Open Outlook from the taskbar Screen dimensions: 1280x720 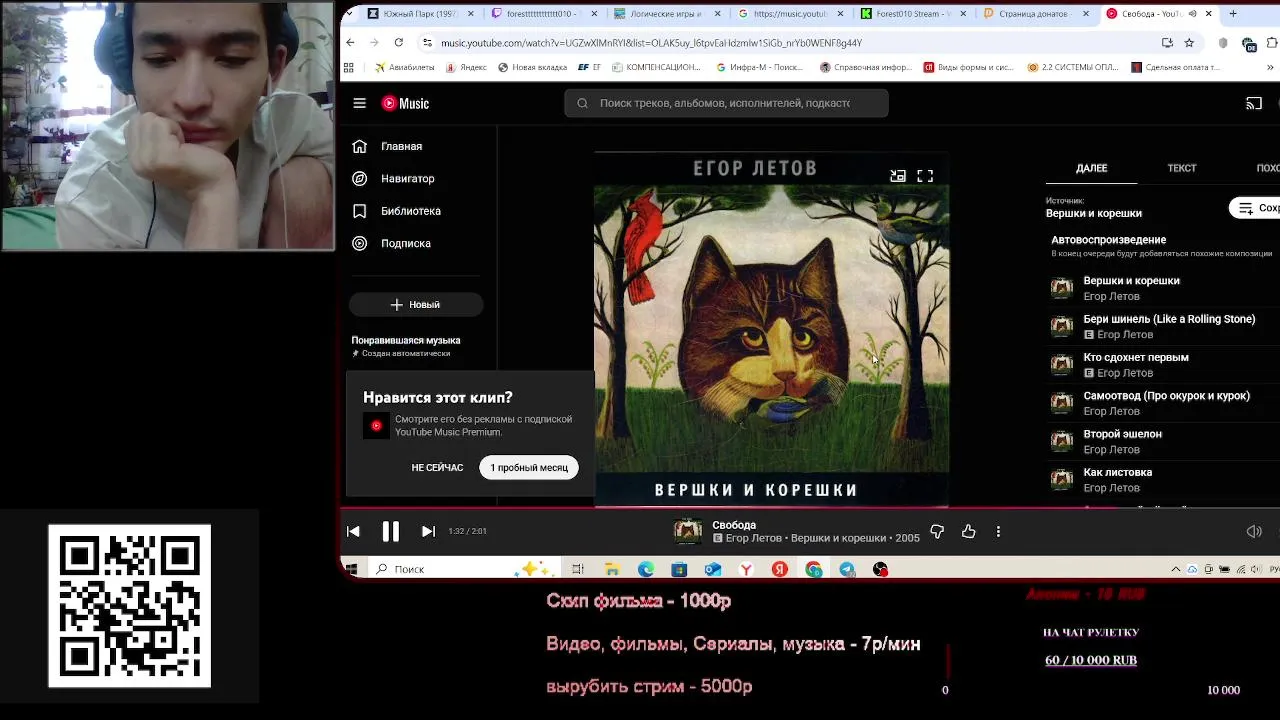[x=712, y=569]
